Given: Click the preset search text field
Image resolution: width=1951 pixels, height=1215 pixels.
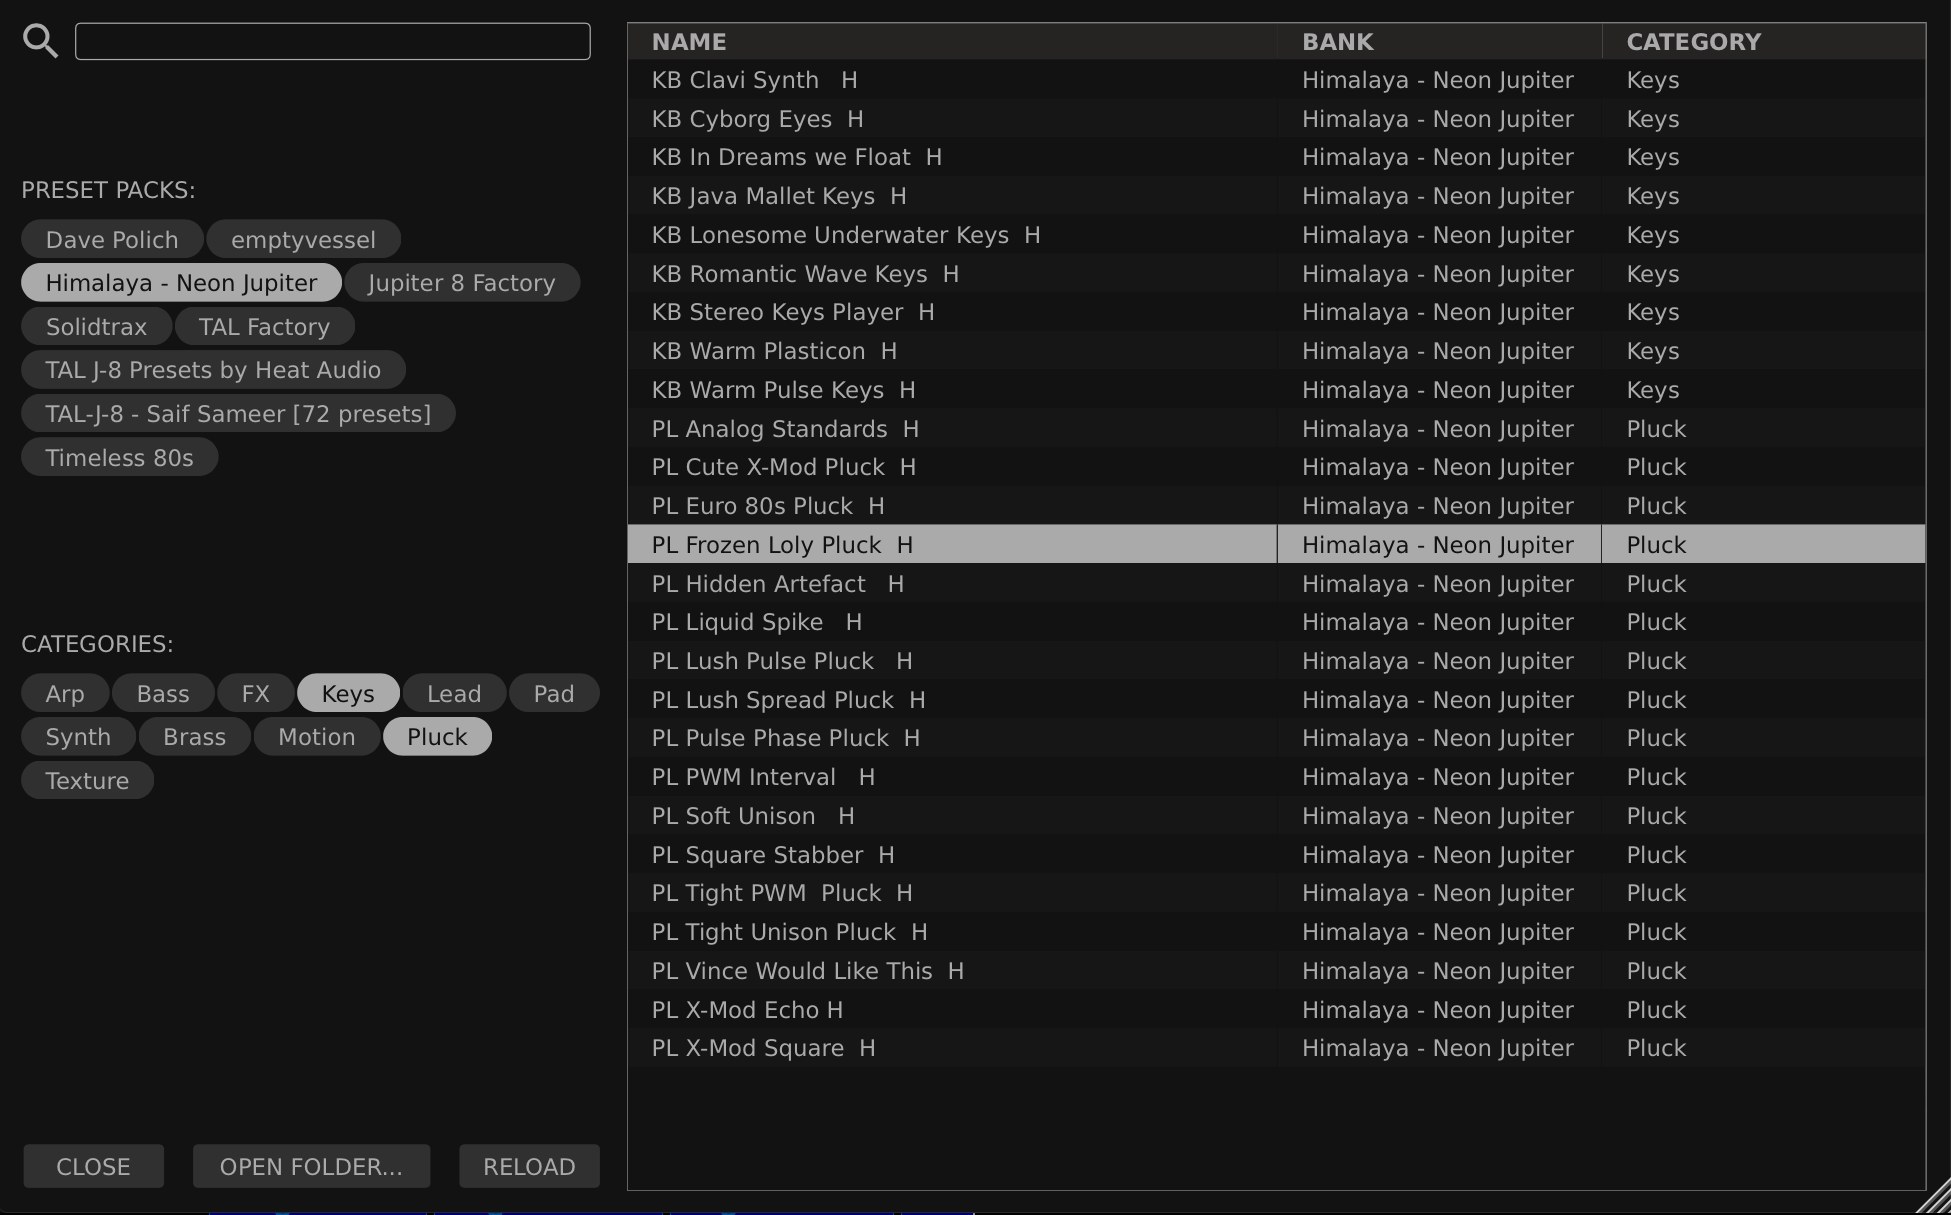Looking at the screenshot, I should tap(332, 41).
